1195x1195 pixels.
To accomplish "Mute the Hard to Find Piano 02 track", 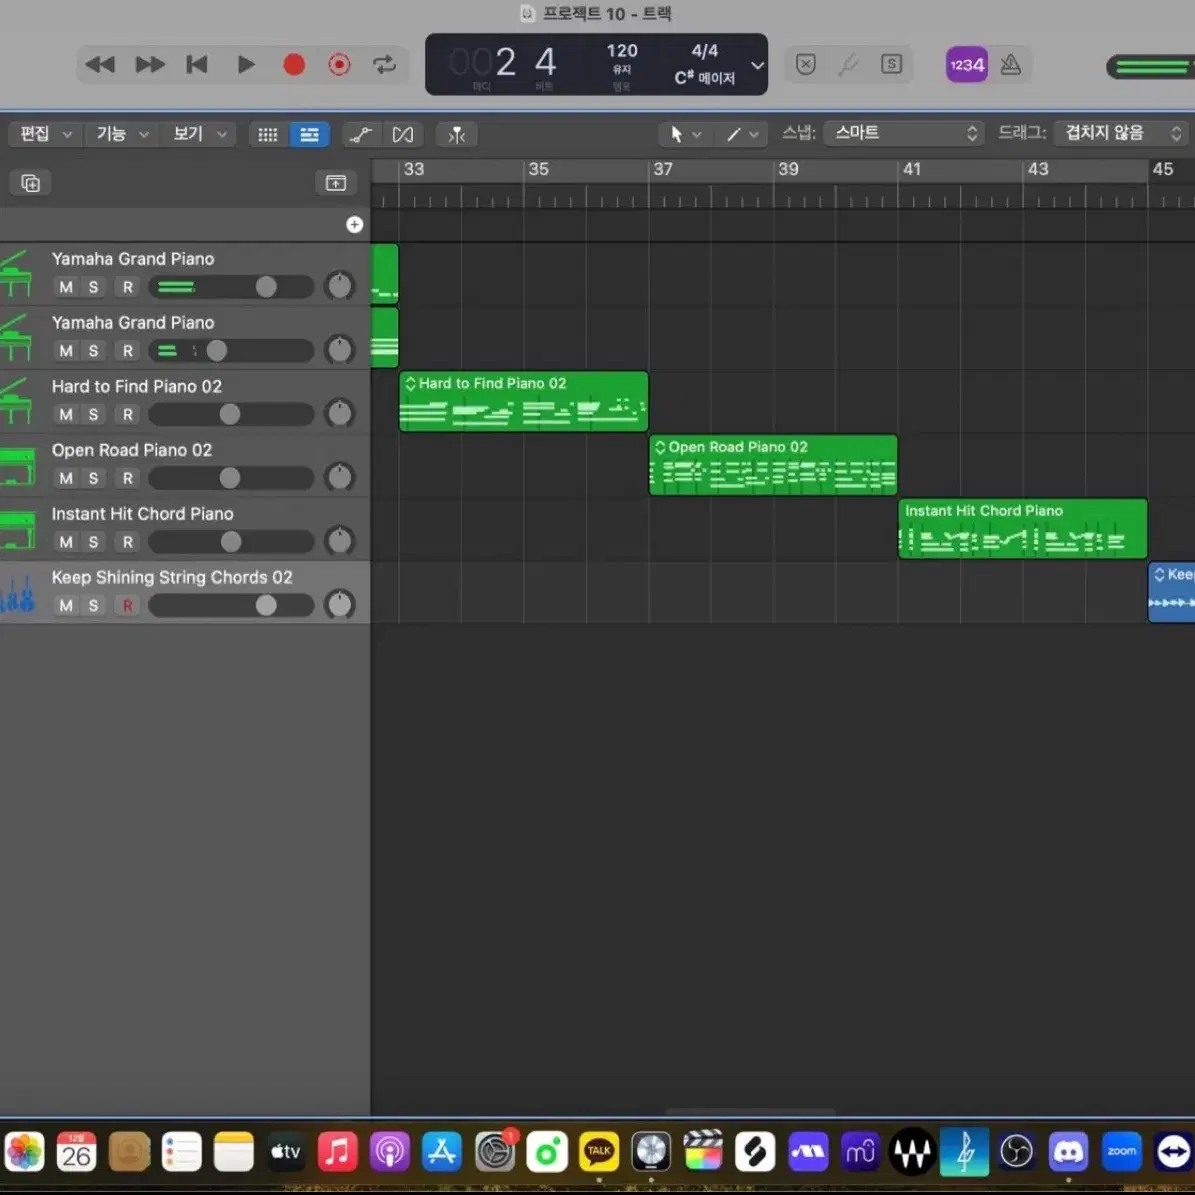I will 66,415.
